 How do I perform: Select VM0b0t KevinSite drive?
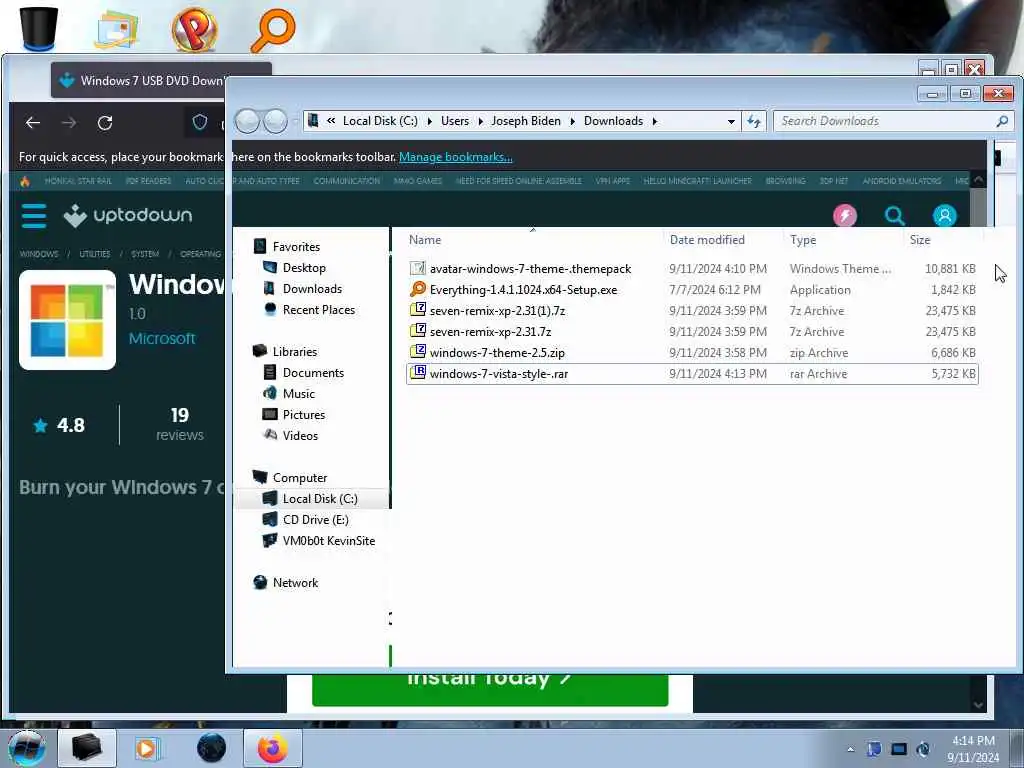click(328, 540)
